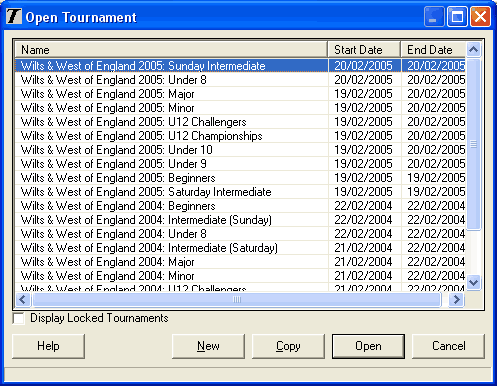The image size is (497, 386).
Task: Select Wilts & West of England 2005: Sunday Intermediate
Action: pos(240,66)
